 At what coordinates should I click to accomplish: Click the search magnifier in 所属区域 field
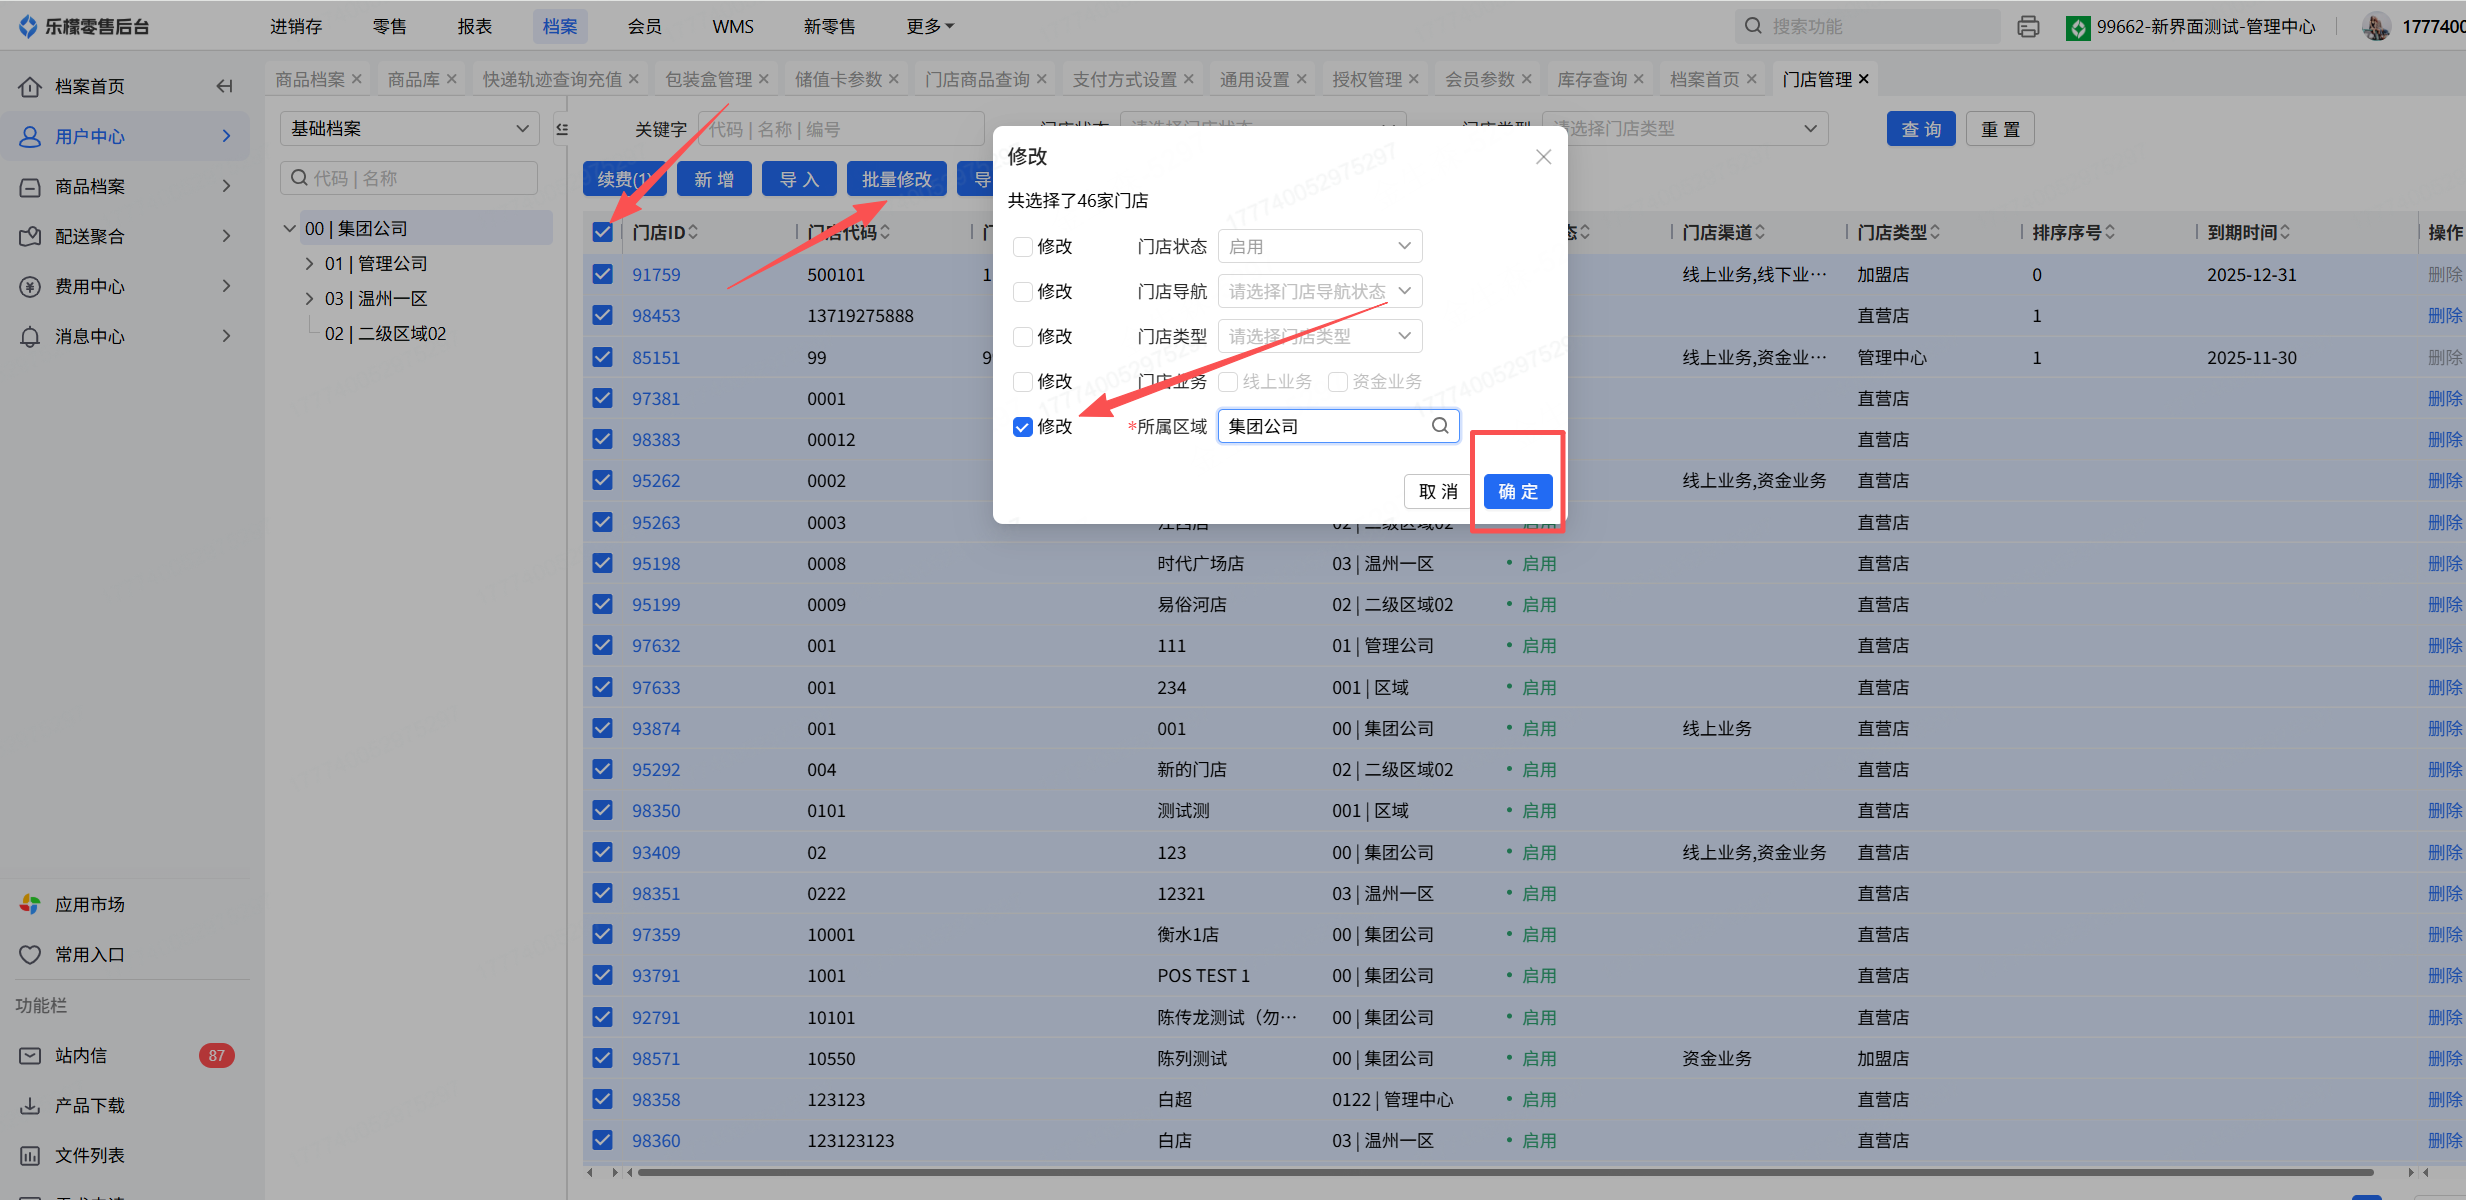[1440, 426]
